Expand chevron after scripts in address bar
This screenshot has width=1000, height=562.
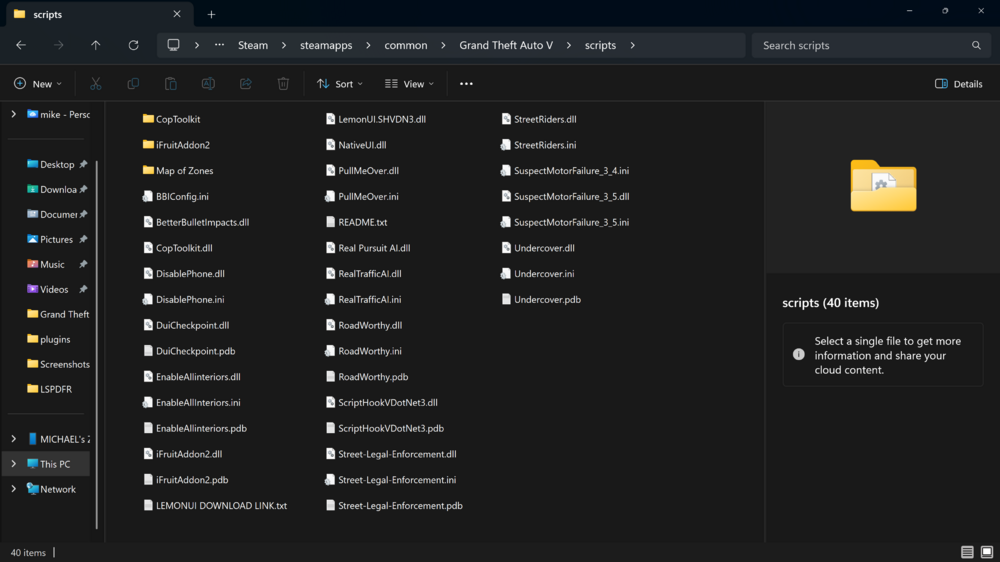(x=633, y=45)
